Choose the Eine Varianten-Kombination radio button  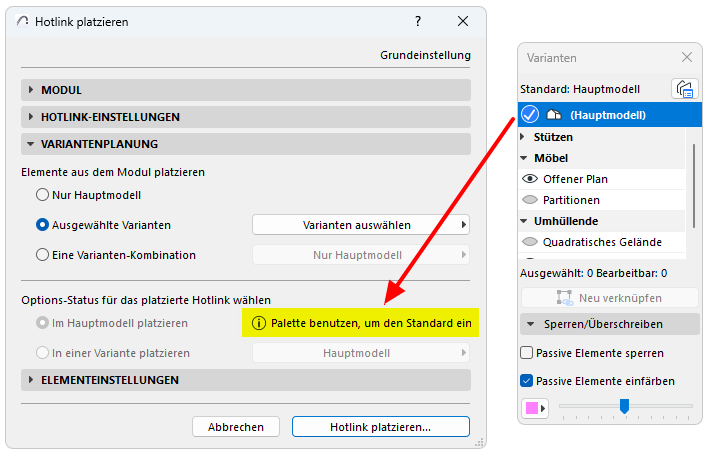[43, 255]
